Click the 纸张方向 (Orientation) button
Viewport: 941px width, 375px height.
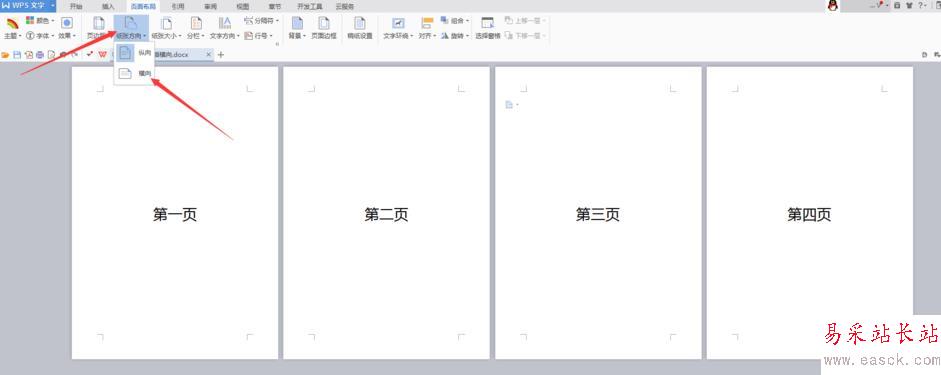click(x=131, y=28)
